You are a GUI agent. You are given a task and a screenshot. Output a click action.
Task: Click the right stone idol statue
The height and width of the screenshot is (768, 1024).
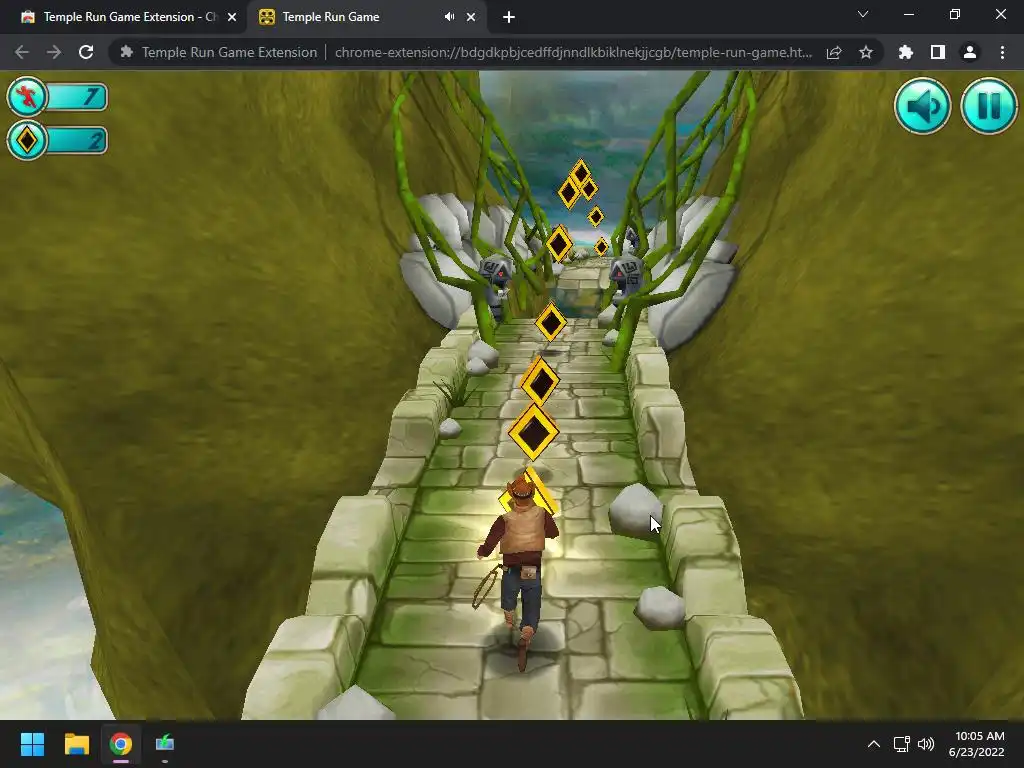click(x=626, y=280)
